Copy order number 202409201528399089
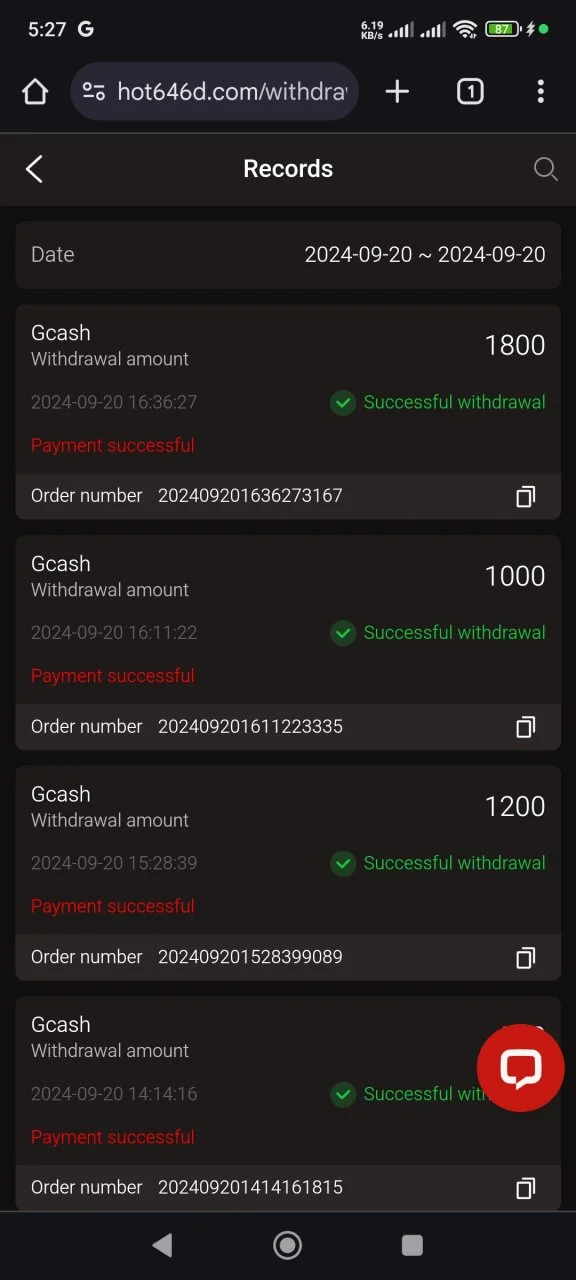 pos(525,957)
